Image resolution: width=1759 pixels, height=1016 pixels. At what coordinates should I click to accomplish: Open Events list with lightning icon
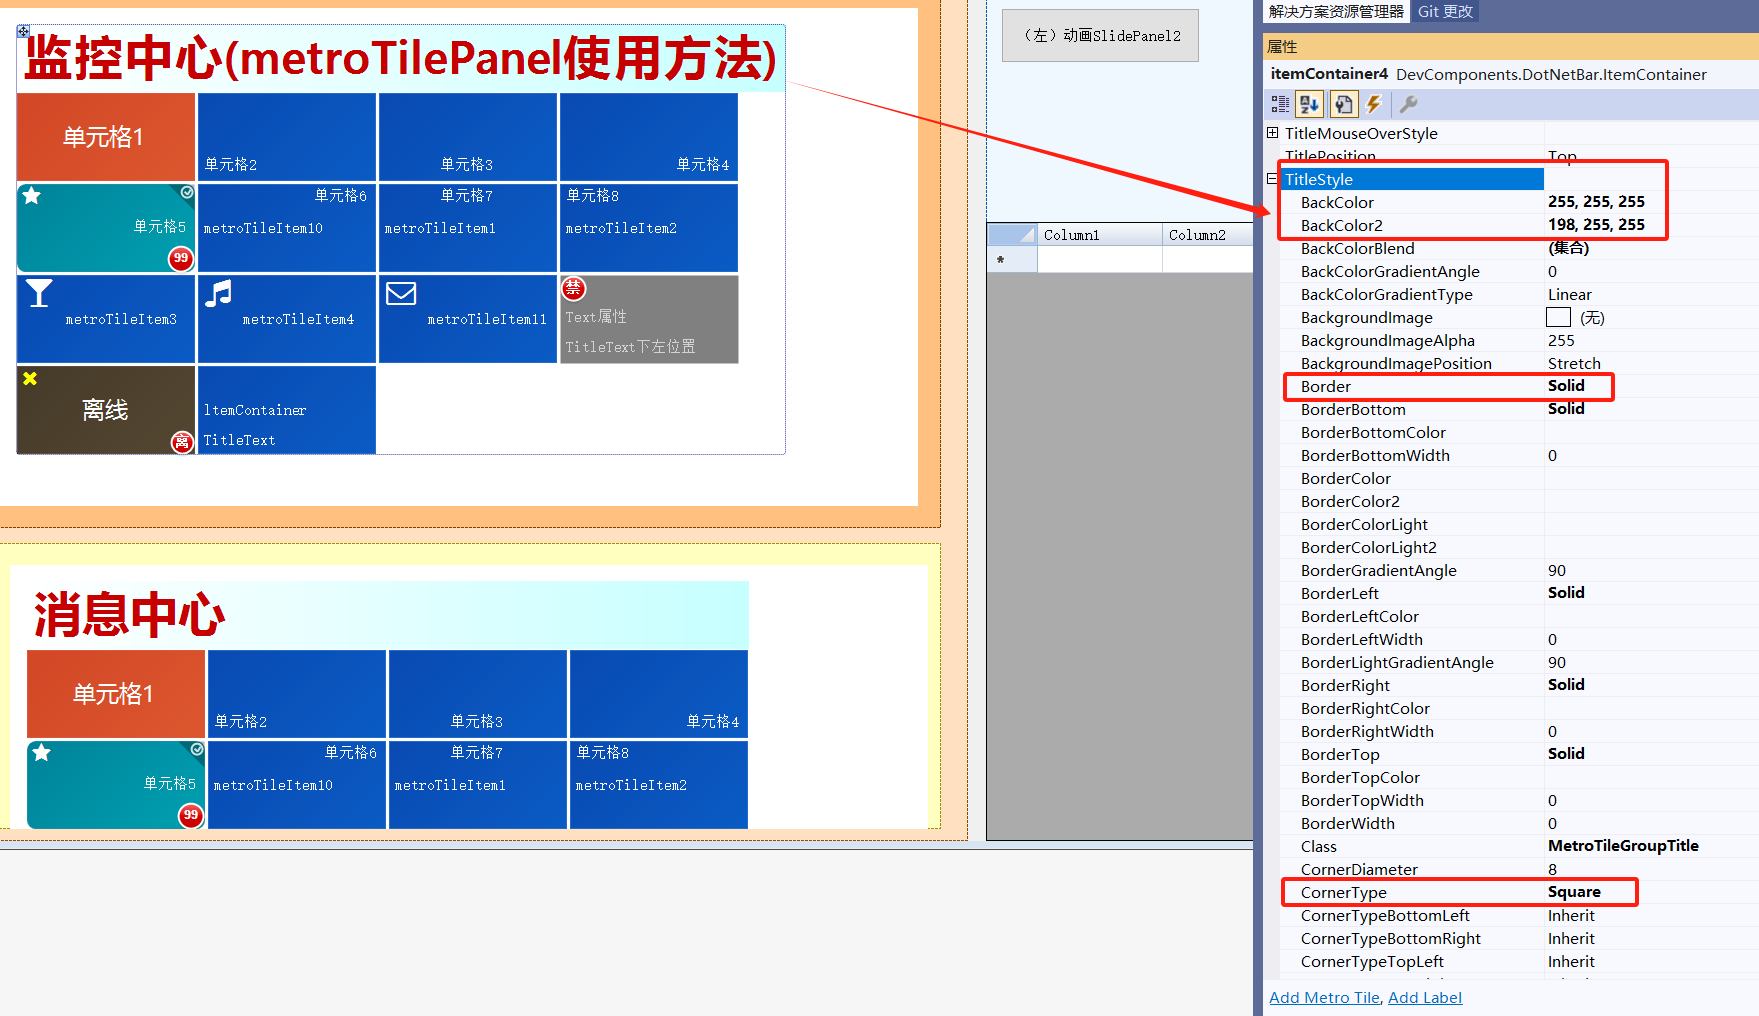[1374, 104]
